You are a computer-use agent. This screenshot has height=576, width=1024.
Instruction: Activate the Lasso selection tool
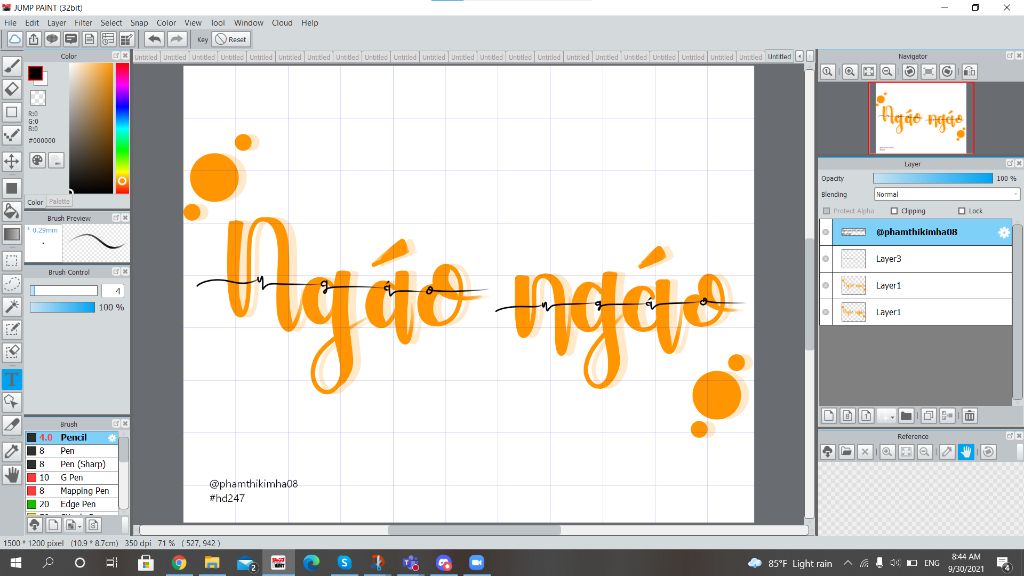coord(12,283)
